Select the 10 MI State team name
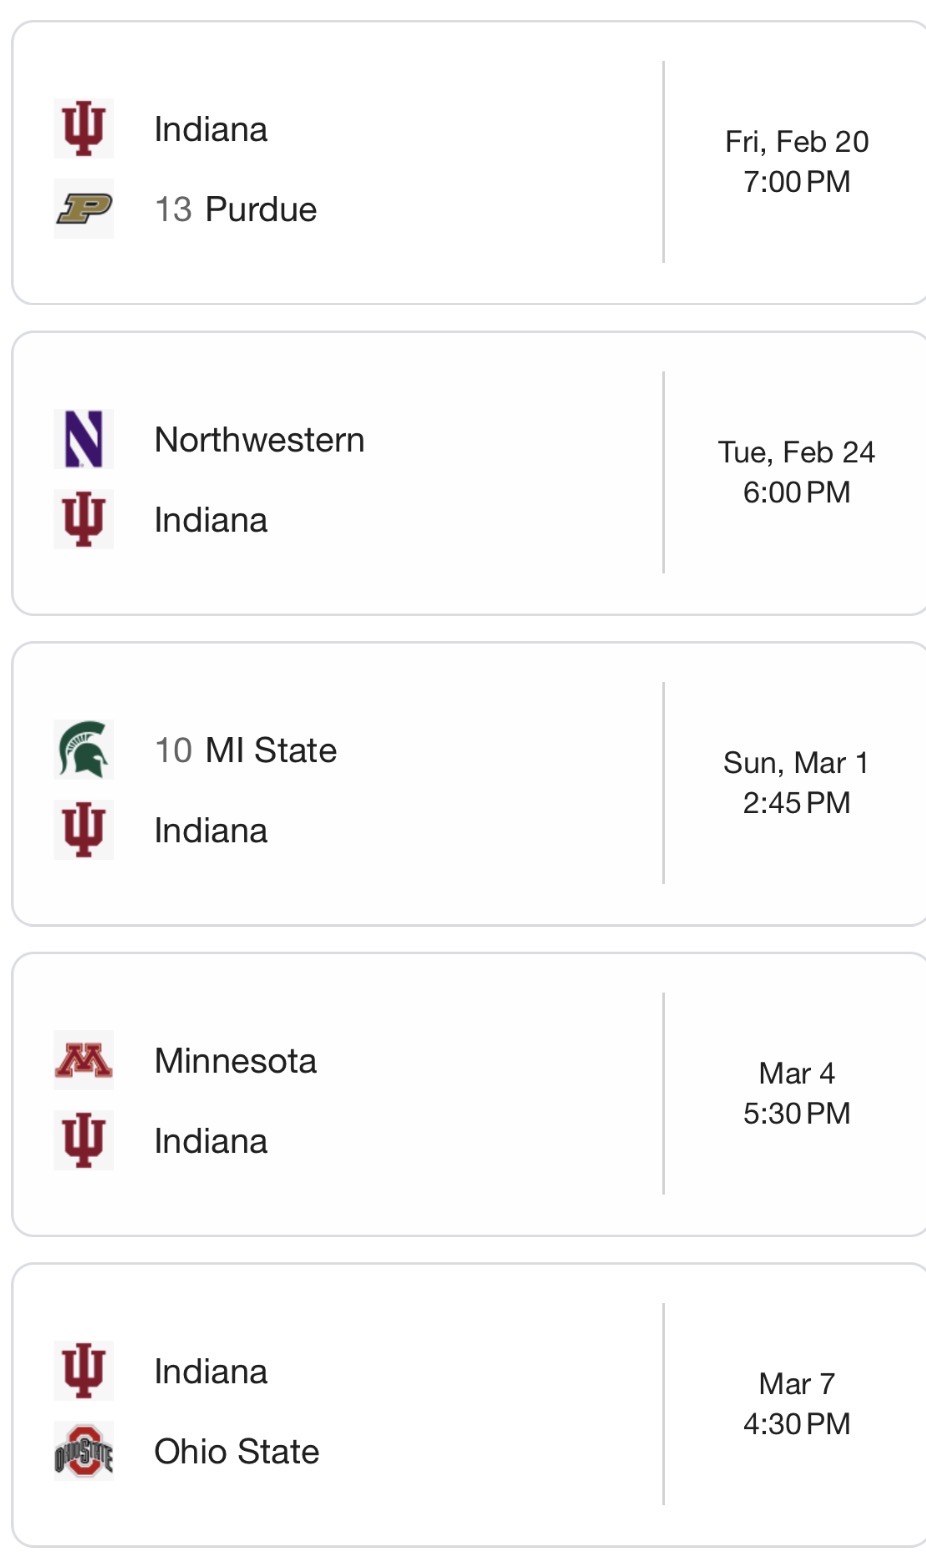Screen dimensions: 926x1554 pos(246,750)
